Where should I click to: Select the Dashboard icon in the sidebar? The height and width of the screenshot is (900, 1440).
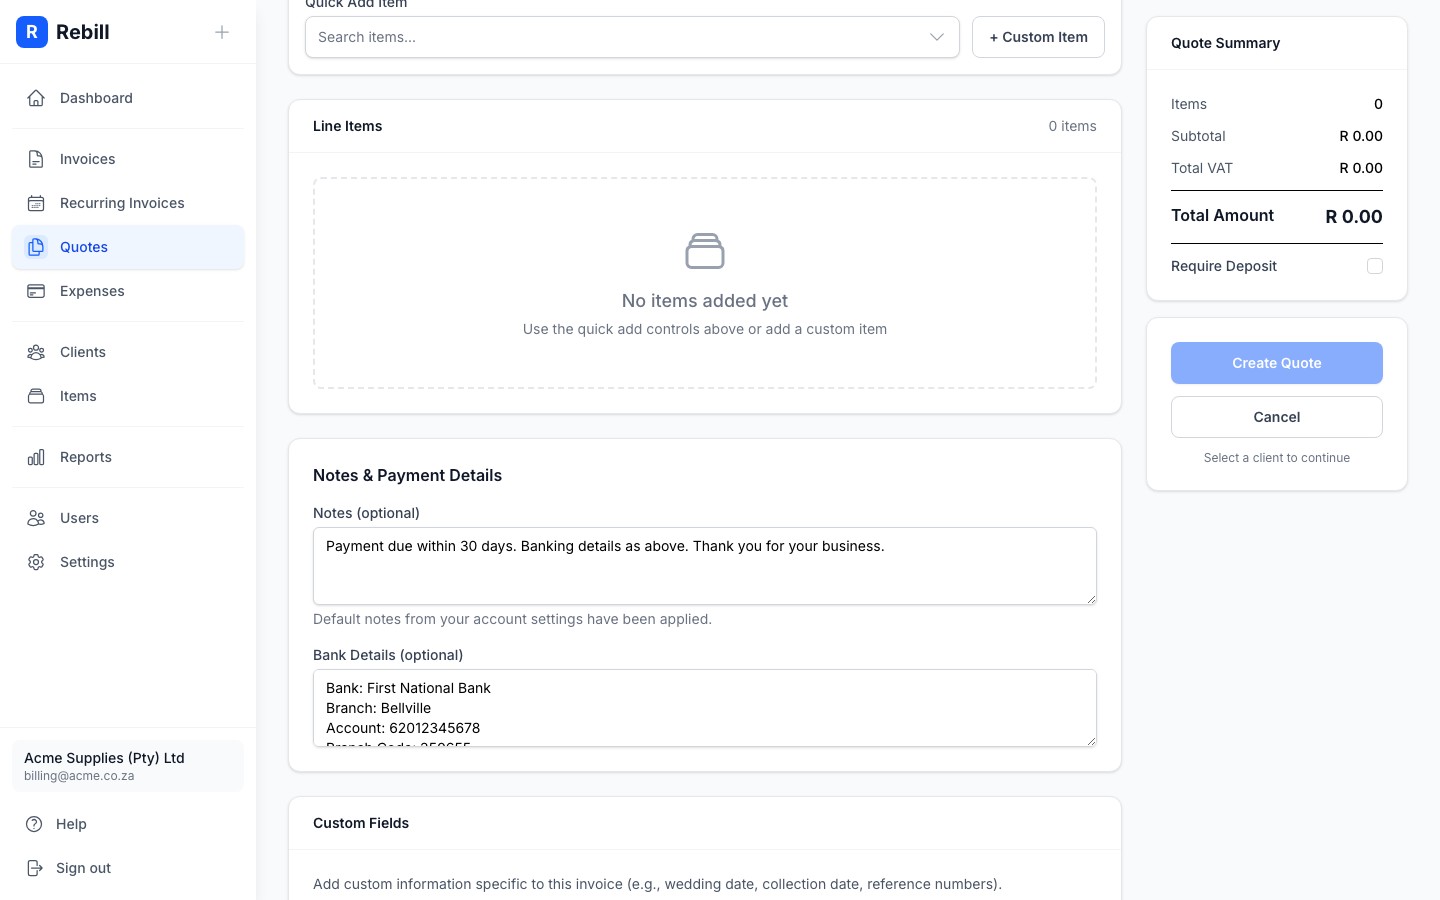(36, 98)
